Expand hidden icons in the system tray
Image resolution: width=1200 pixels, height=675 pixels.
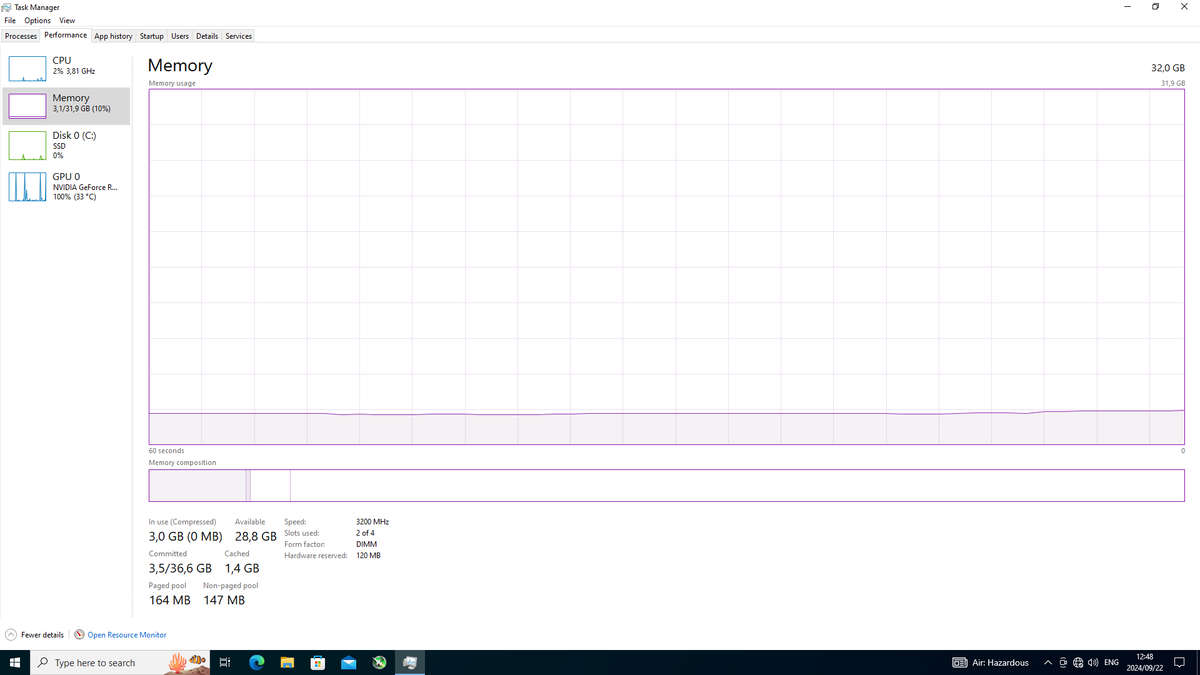point(1047,662)
